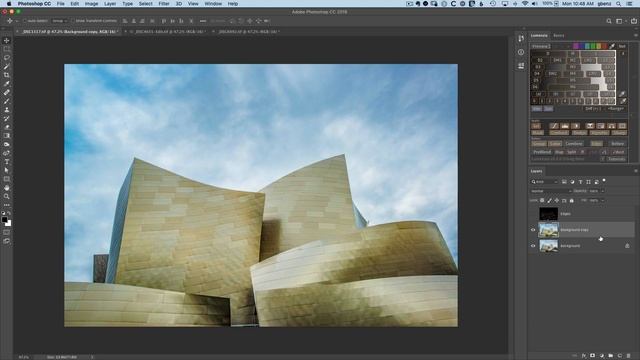Select the Lasso tool
This screenshot has height=360, width=640.
[x=7, y=58]
